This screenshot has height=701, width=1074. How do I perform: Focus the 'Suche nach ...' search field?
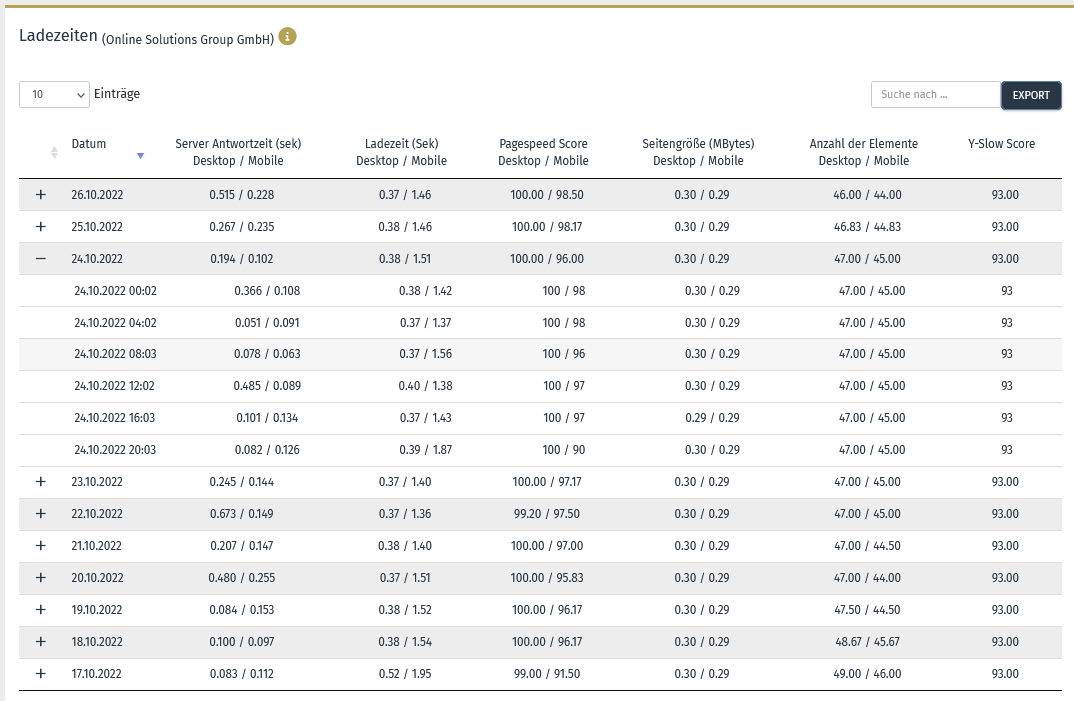tap(936, 95)
